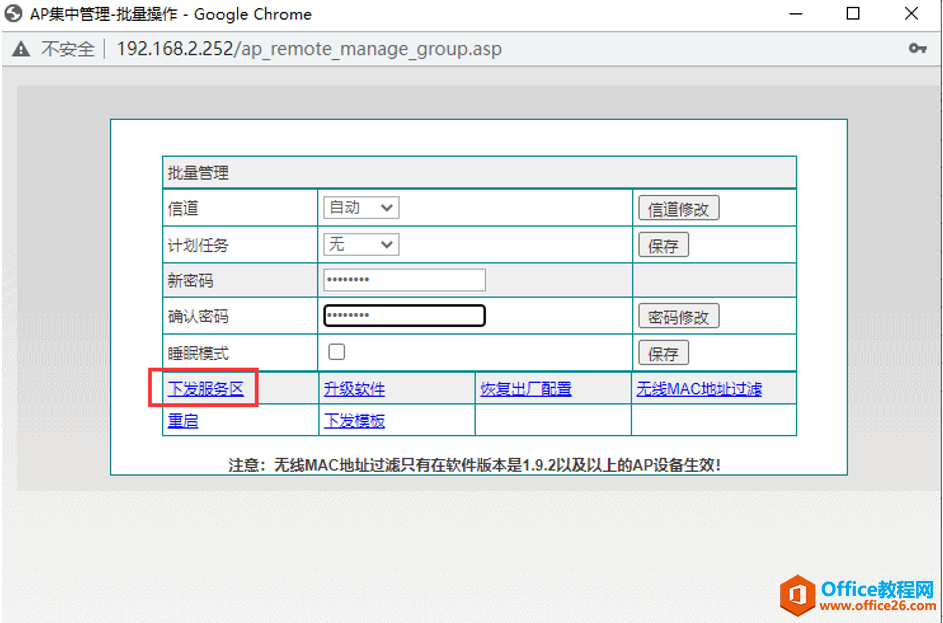
Task: Click the globe icon in the title bar
Action: point(13,13)
